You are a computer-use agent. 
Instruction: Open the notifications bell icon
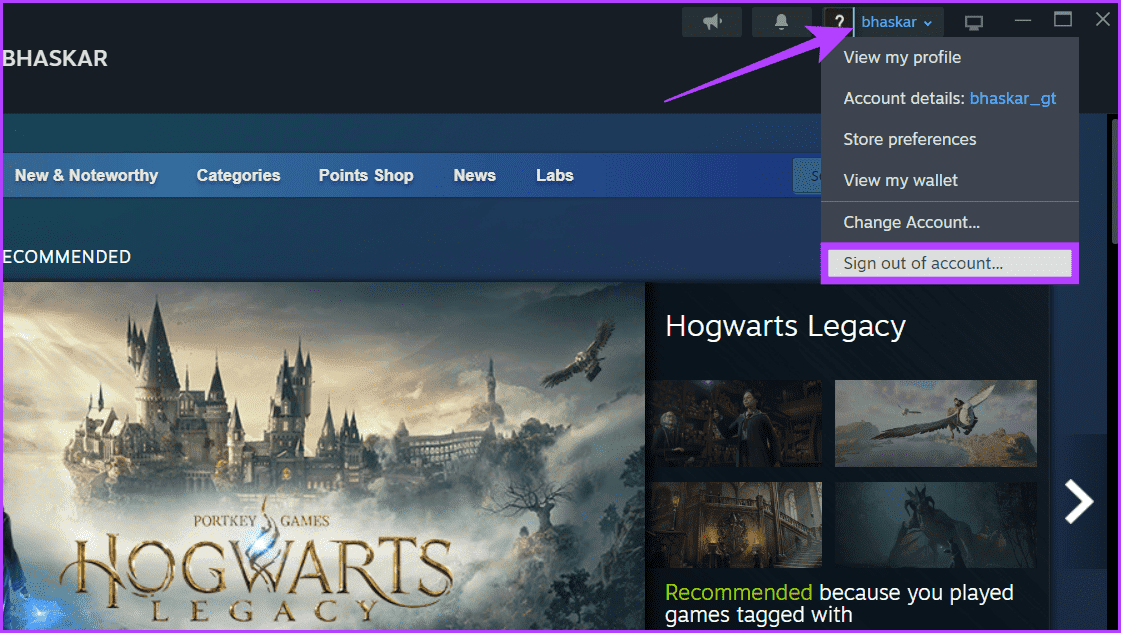coord(781,22)
